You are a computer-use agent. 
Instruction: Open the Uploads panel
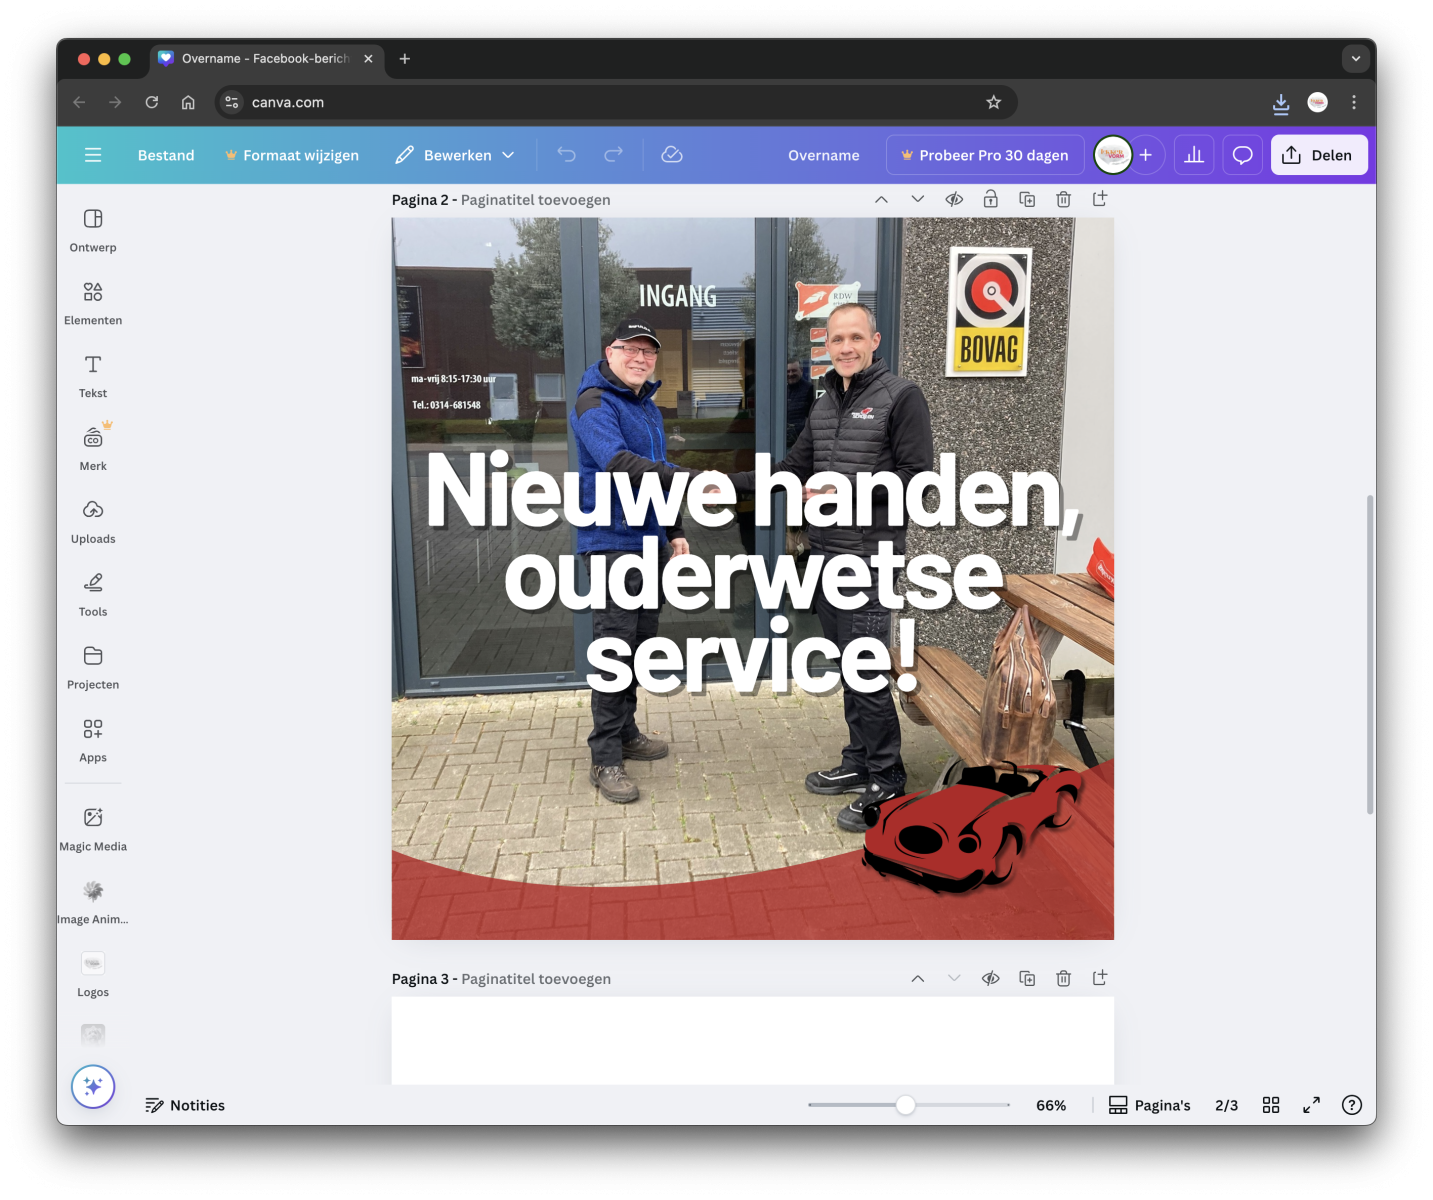[x=92, y=520]
